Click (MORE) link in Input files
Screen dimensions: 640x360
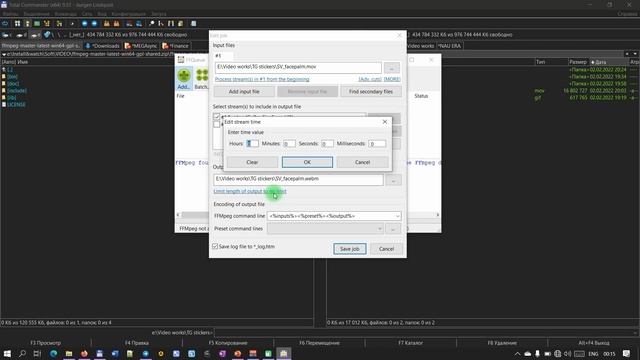click(x=392, y=79)
